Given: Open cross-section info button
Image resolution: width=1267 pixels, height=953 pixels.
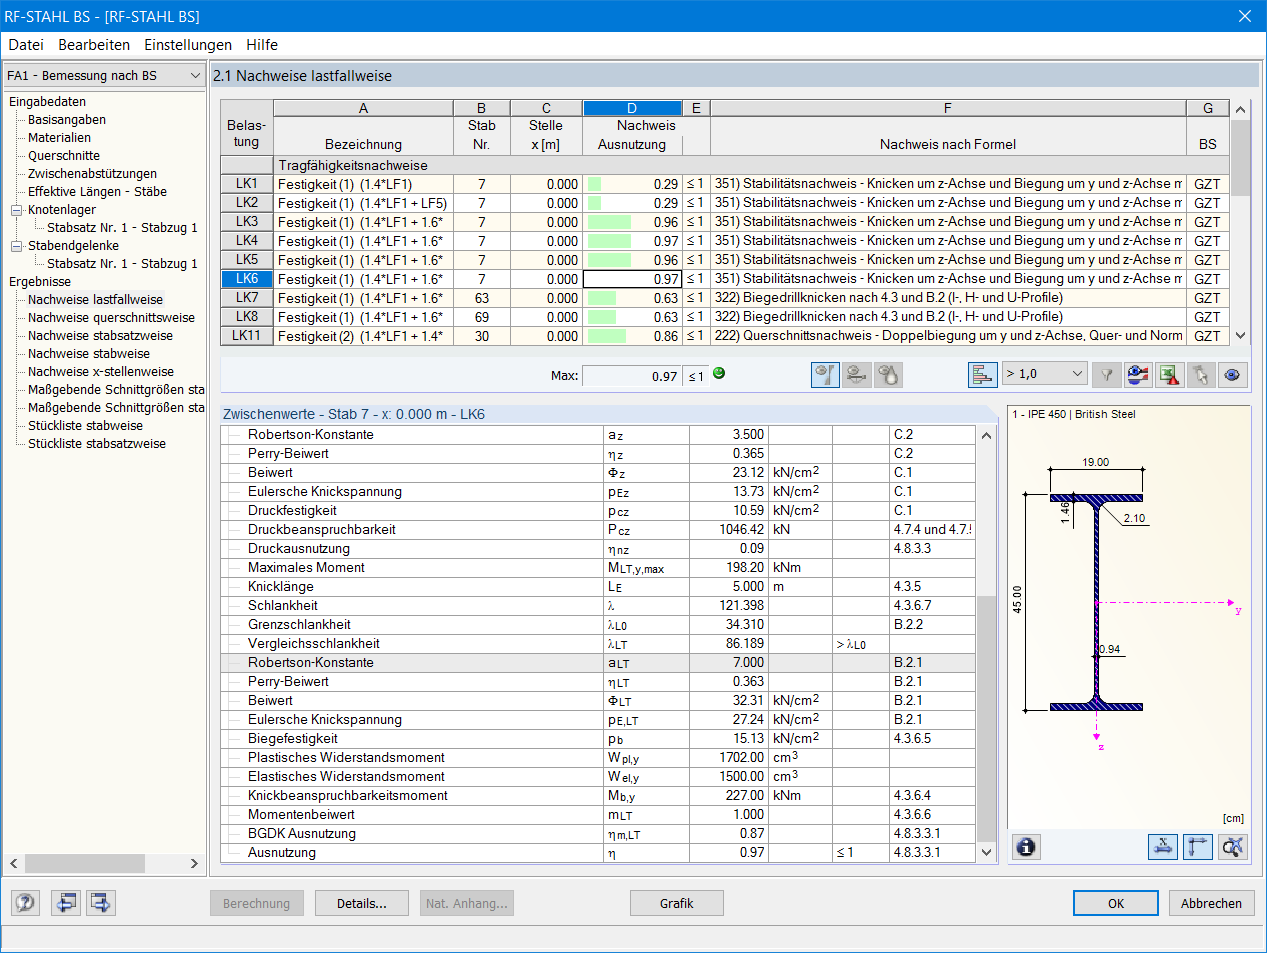Looking at the screenshot, I should [x=1026, y=847].
